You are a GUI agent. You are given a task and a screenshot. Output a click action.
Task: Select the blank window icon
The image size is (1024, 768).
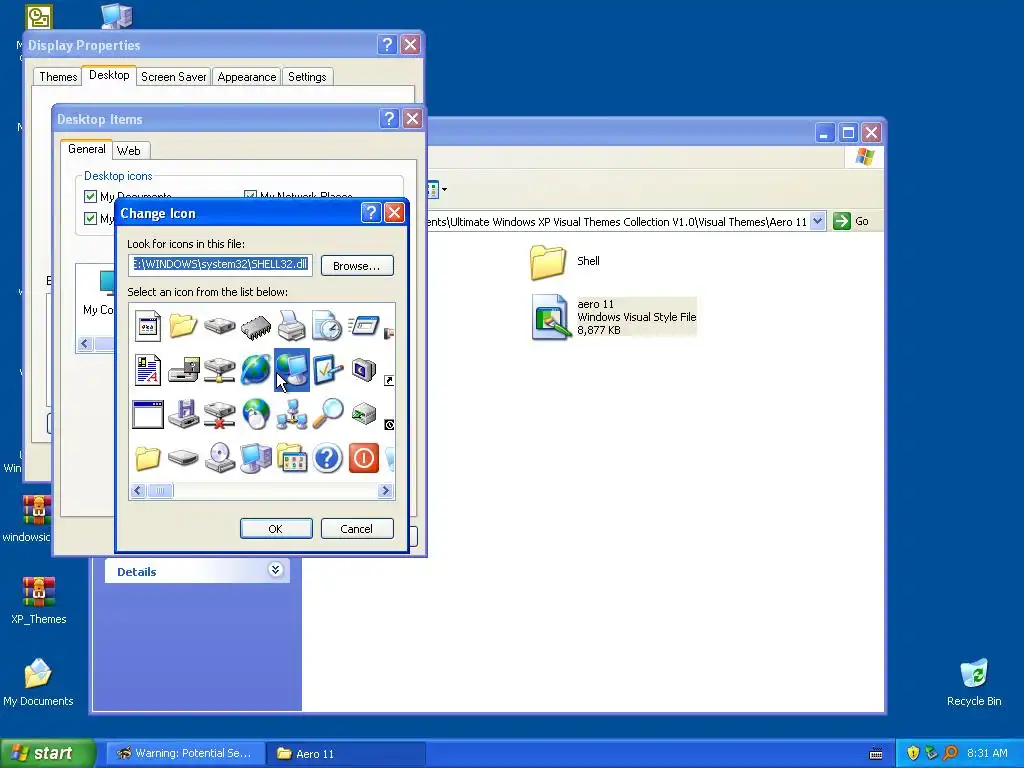[x=148, y=415]
